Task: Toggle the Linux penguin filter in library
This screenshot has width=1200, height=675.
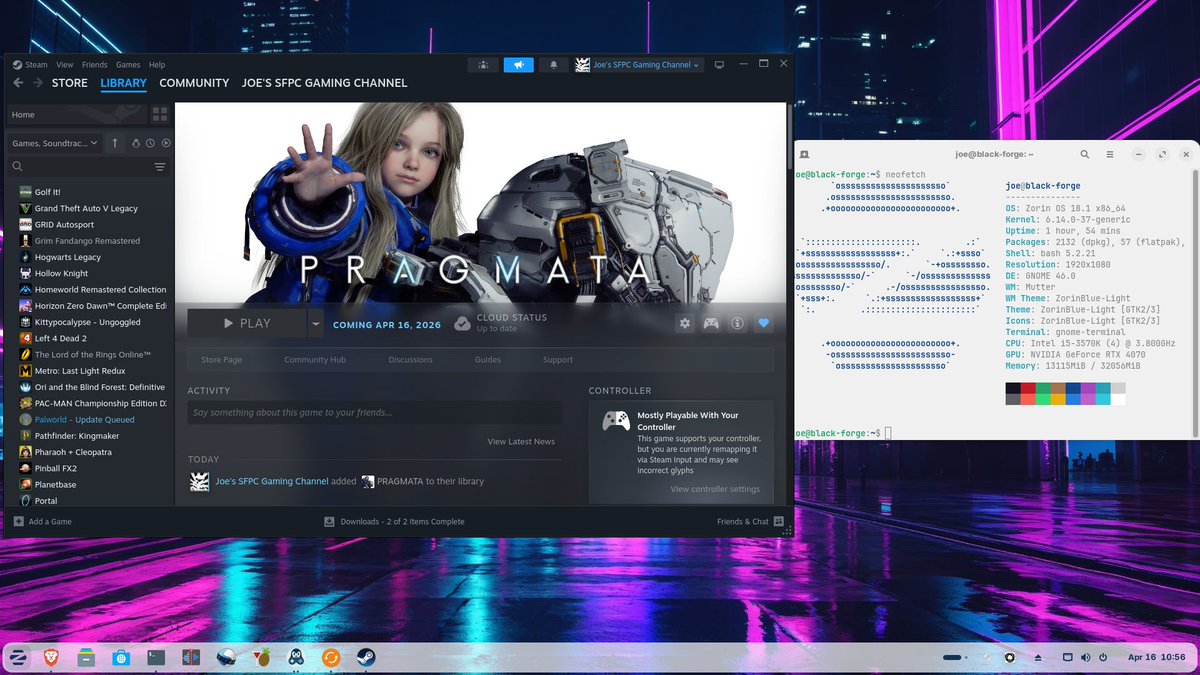Action: pyautogui.click(x=136, y=143)
